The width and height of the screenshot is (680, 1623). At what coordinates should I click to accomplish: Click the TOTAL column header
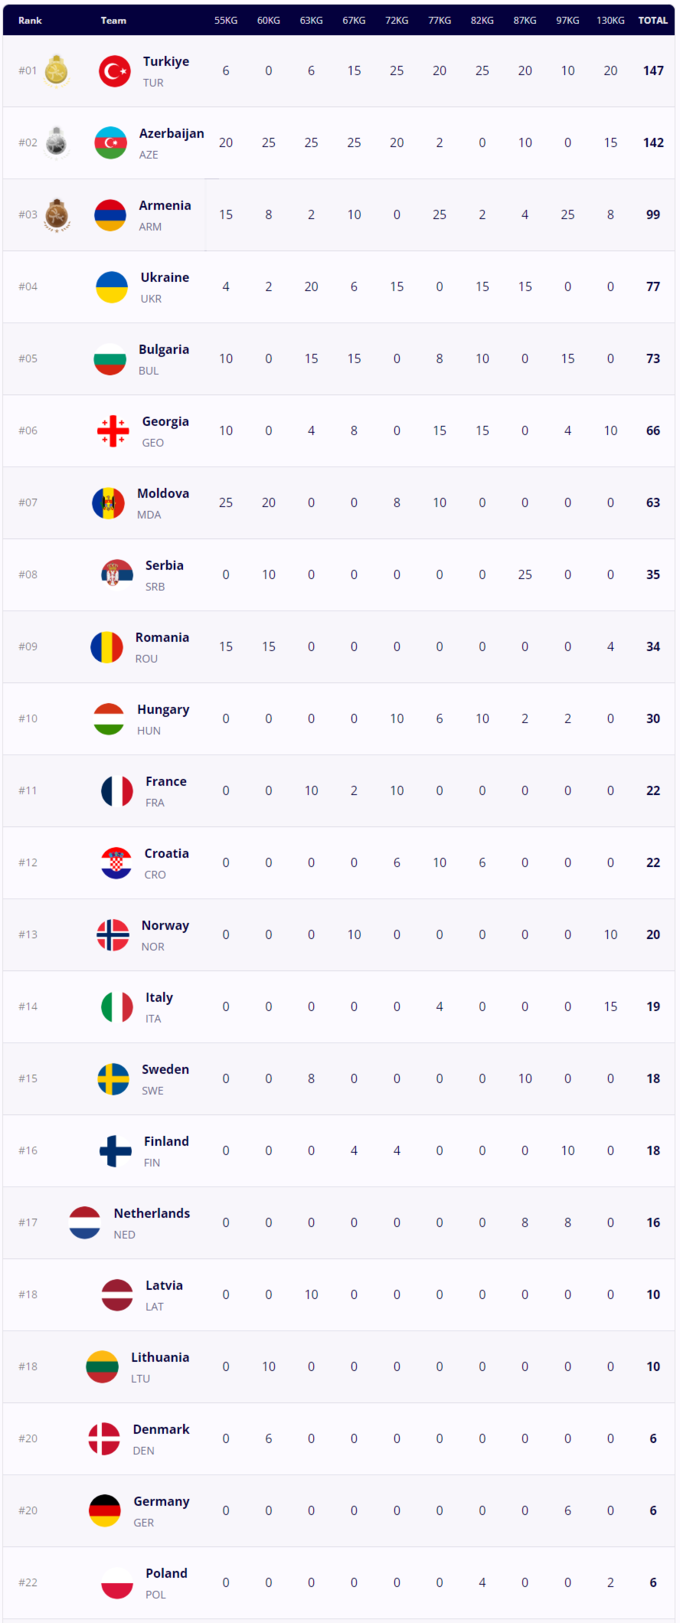coord(653,20)
